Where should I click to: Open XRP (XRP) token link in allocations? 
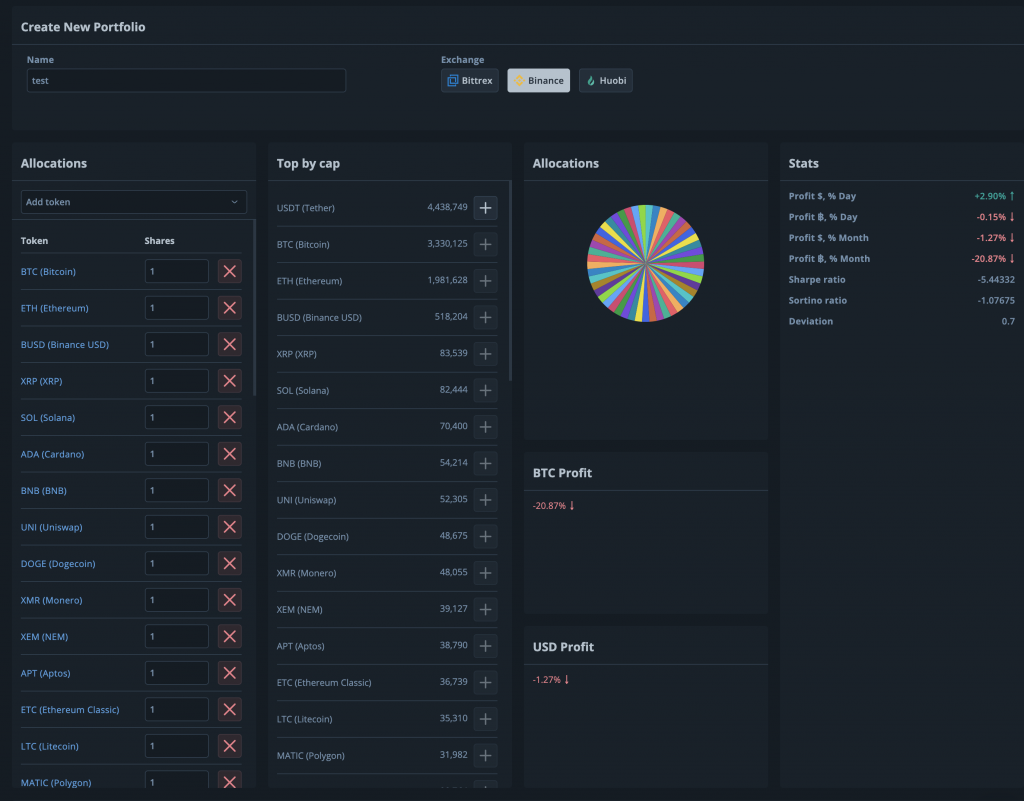[41, 381]
